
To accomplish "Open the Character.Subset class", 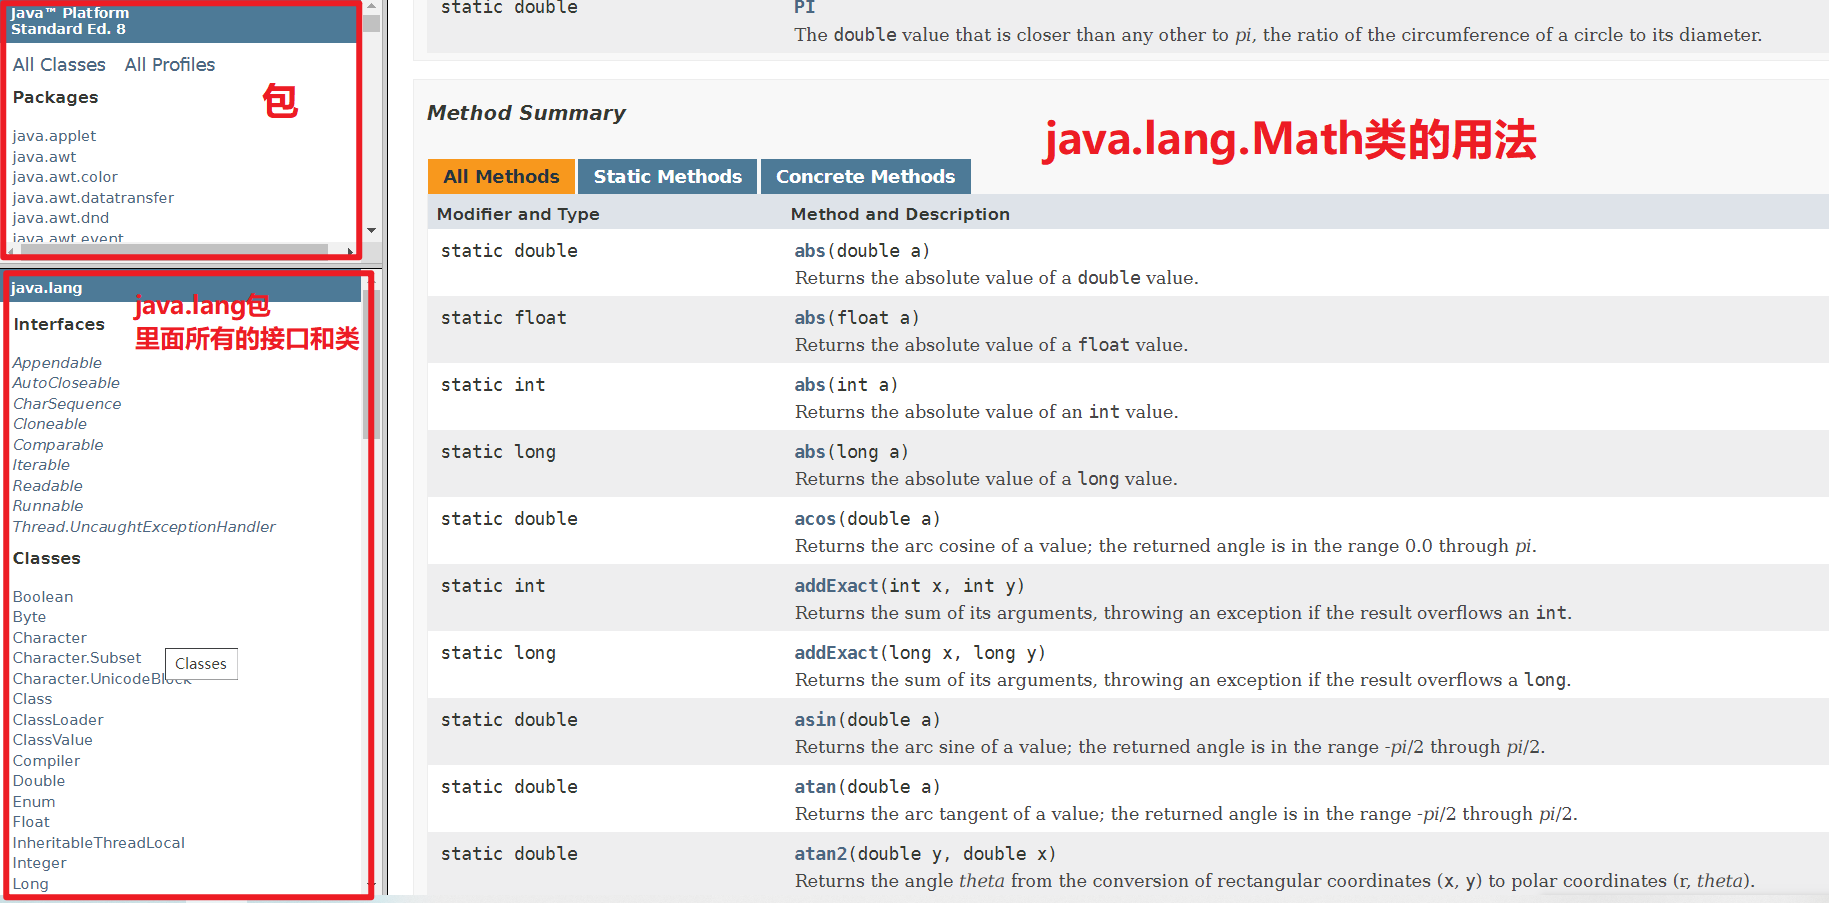I will 77,658.
